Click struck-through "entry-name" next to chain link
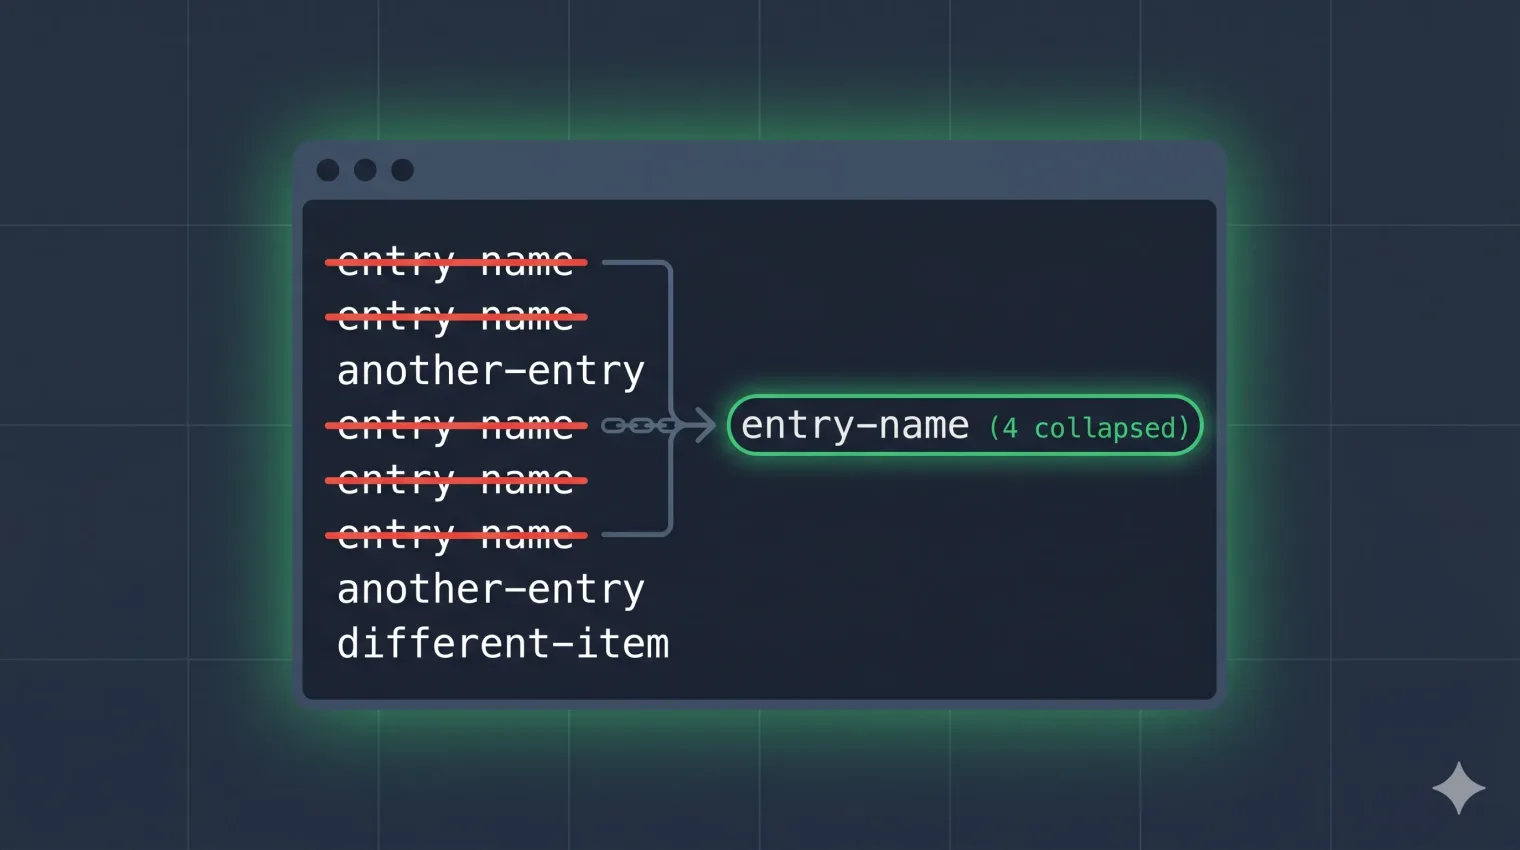 point(456,426)
